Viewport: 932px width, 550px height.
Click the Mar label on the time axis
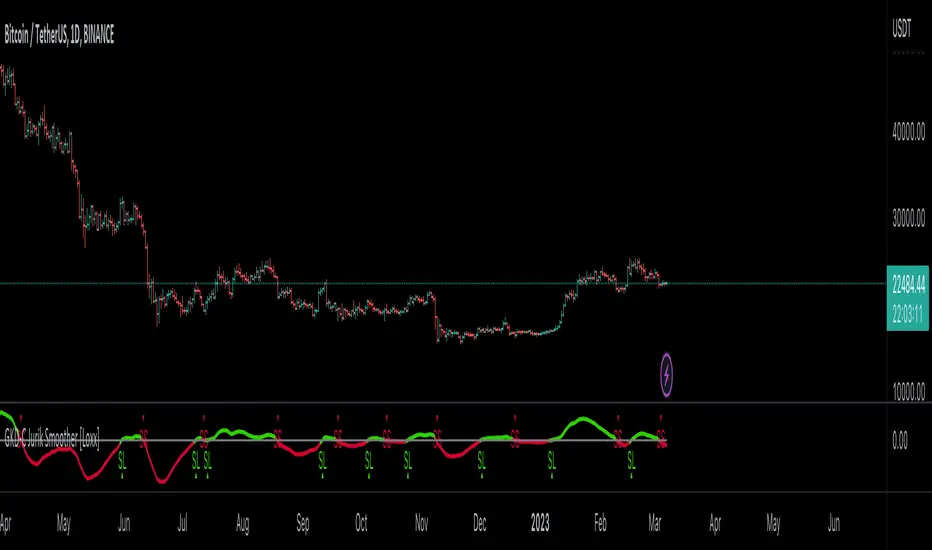point(654,523)
